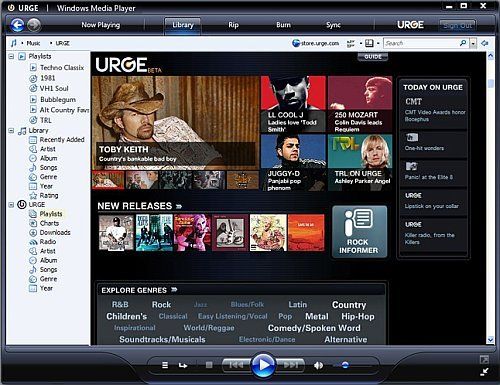Image resolution: width=500 pixels, height=385 pixels.
Task: Click full screen view icon
Action: (x=484, y=359)
